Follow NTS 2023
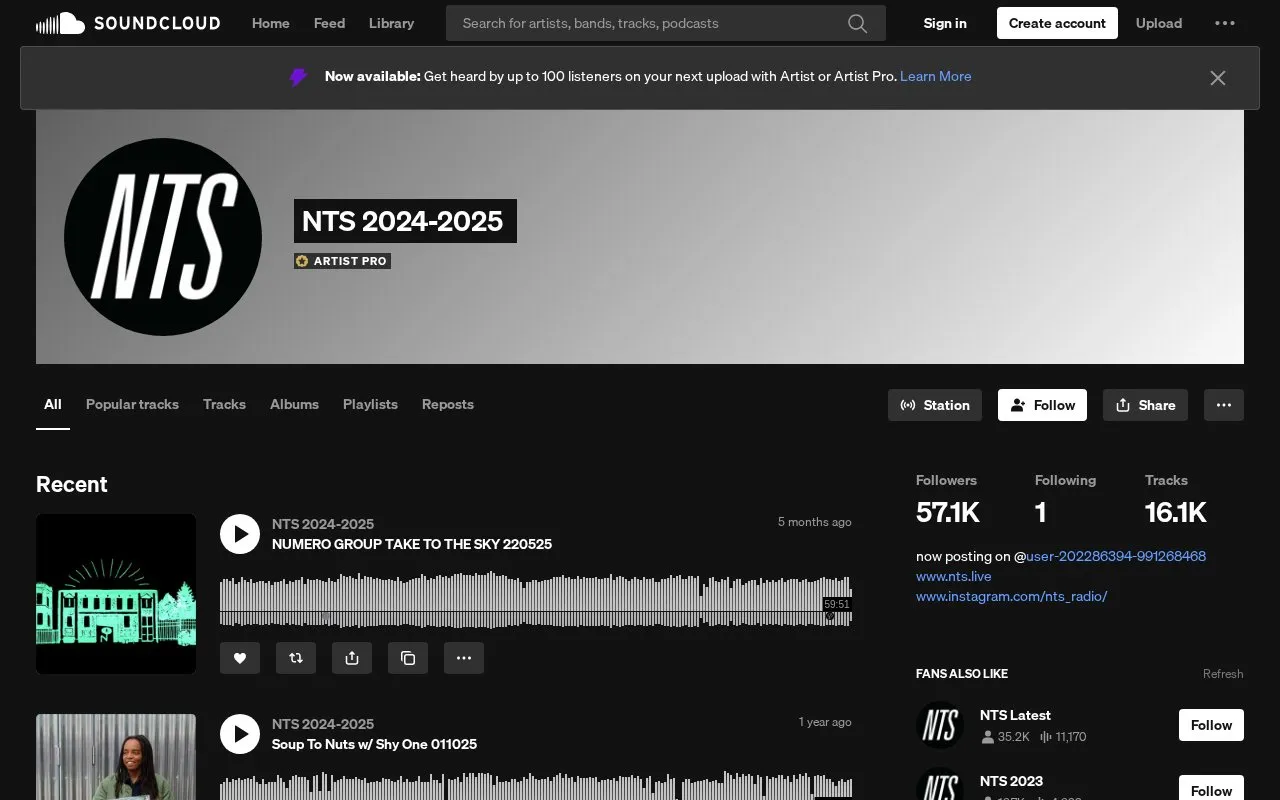The width and height of the screenshot is (1280, 800). pyautogui.click(x=1211, y=788)
